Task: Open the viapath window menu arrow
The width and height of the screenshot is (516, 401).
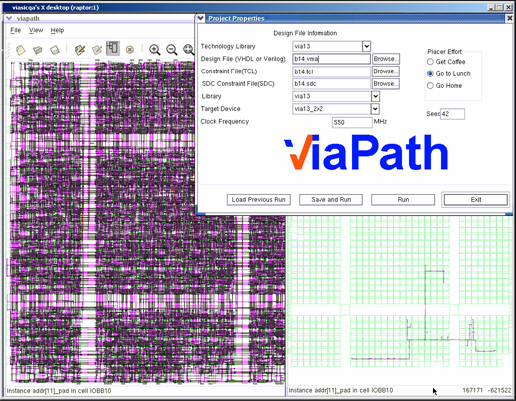Action: pos(9,18)
